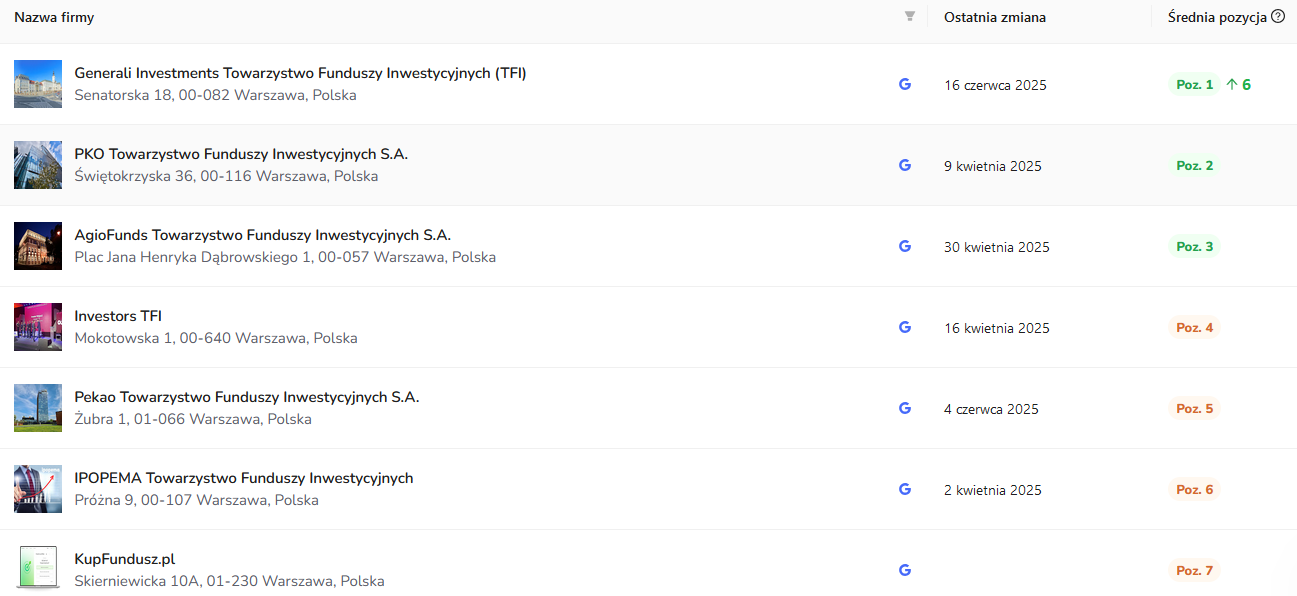Image resolution: width=1297 pixels, height=596 pixels.
Task: Click the Poz. 1 position badge
Action: [x=1194, y=85]
